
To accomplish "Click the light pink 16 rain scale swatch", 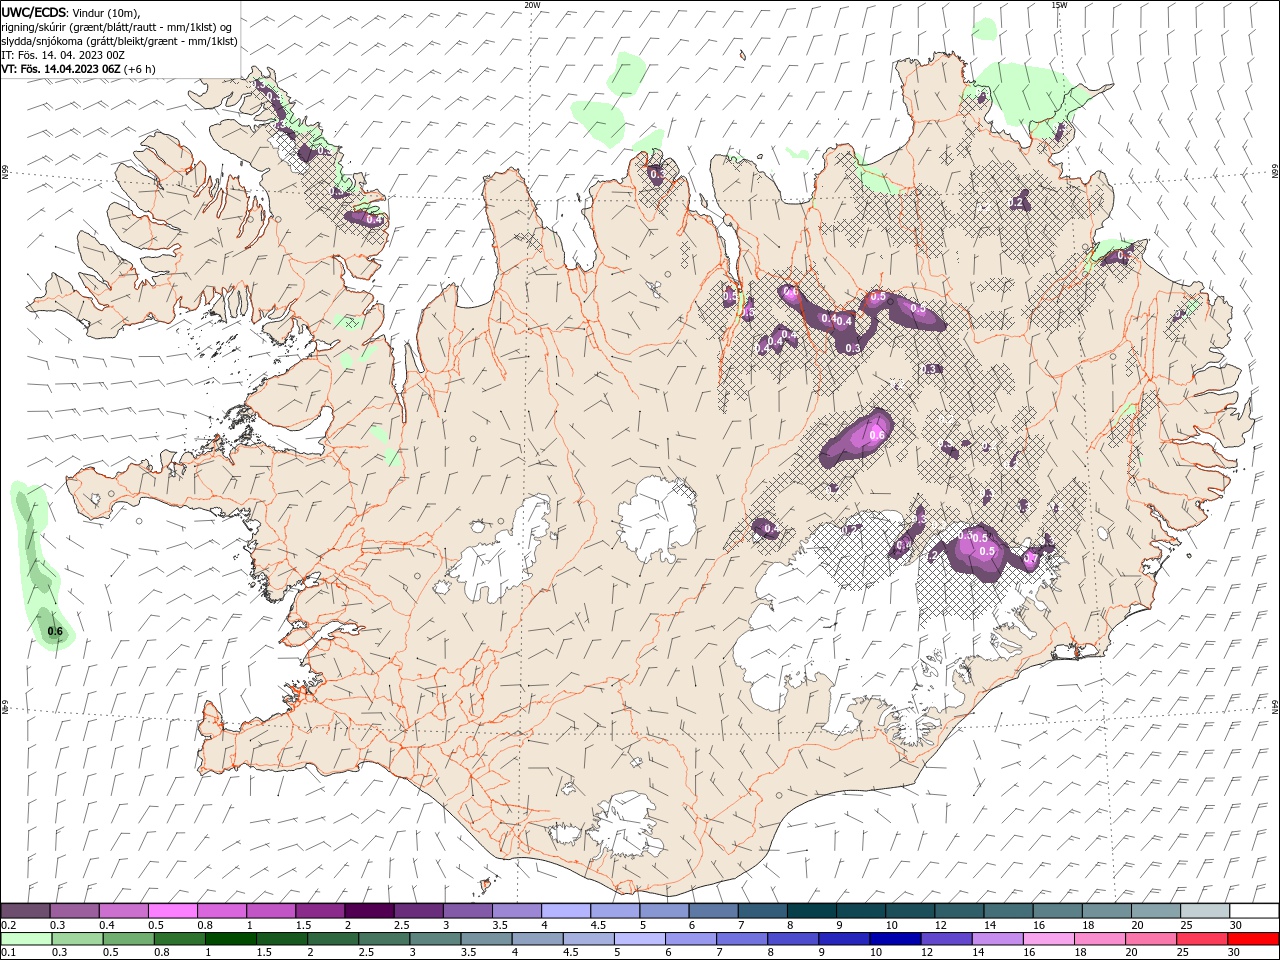I will coord(1048,939).
